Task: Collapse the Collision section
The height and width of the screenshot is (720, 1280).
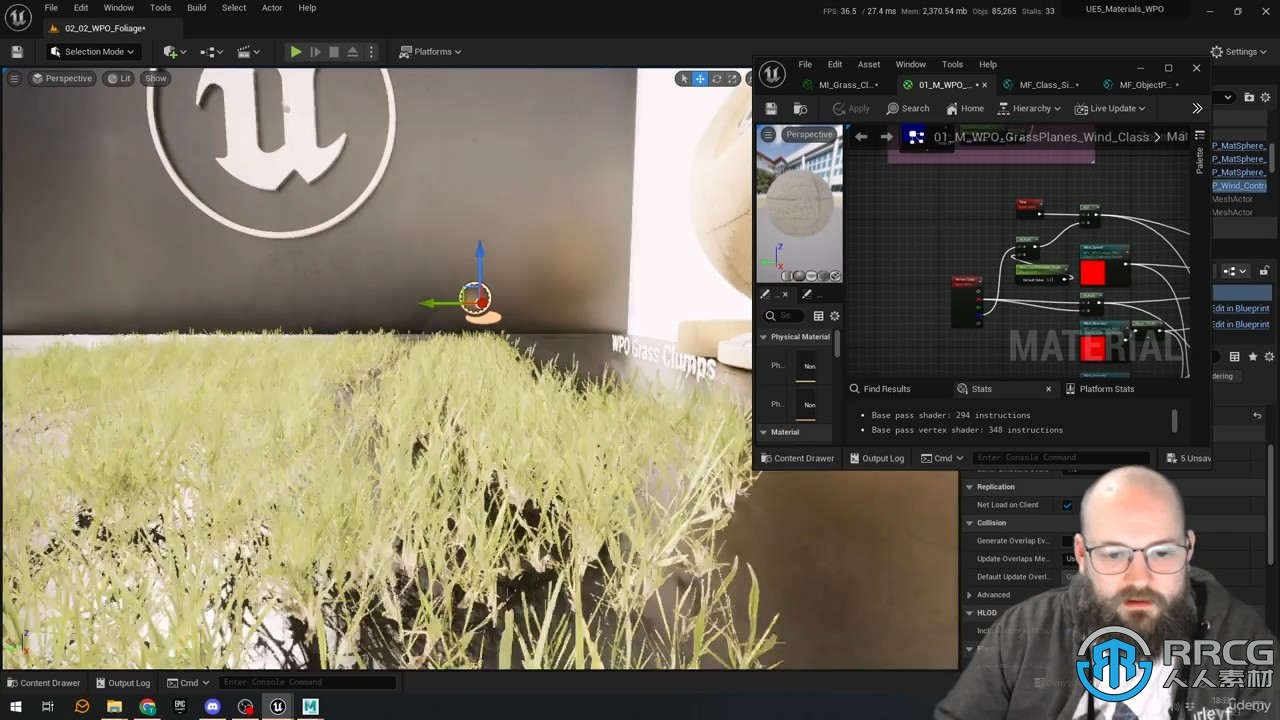Action: tap(969, 523)
